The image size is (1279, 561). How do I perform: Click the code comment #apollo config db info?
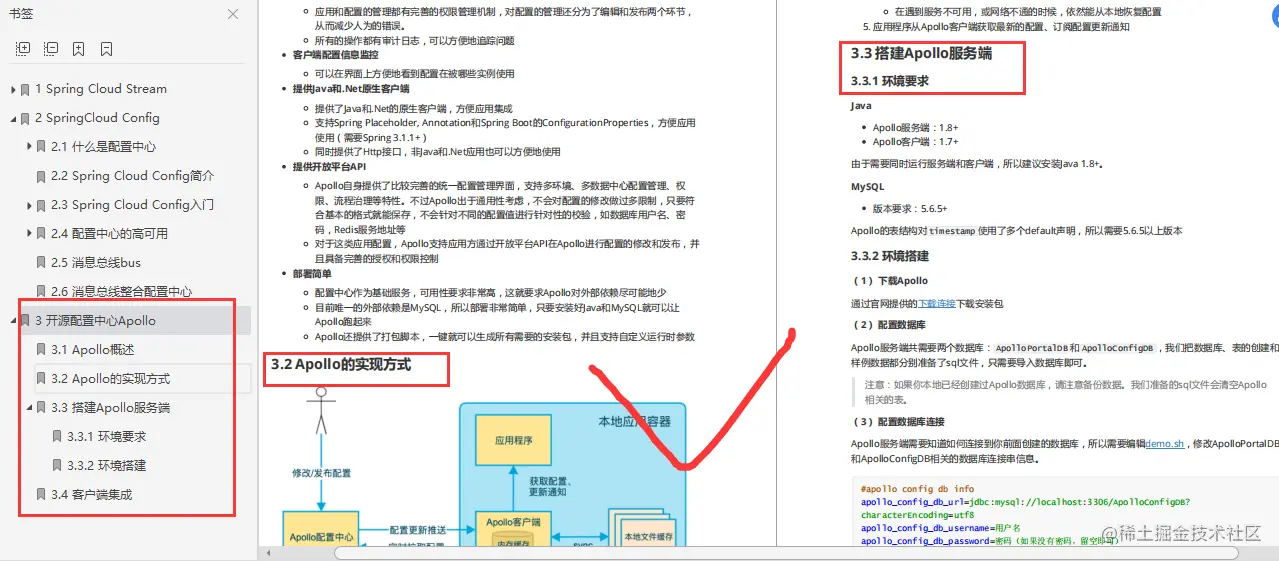click(x=917, y=489)
